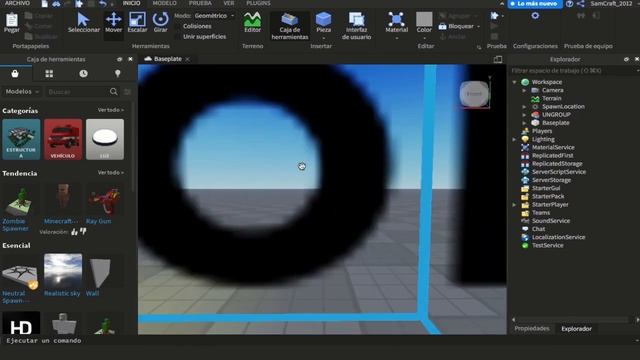Open the terrain Editor
640x360 pixels.
point(252,22)
